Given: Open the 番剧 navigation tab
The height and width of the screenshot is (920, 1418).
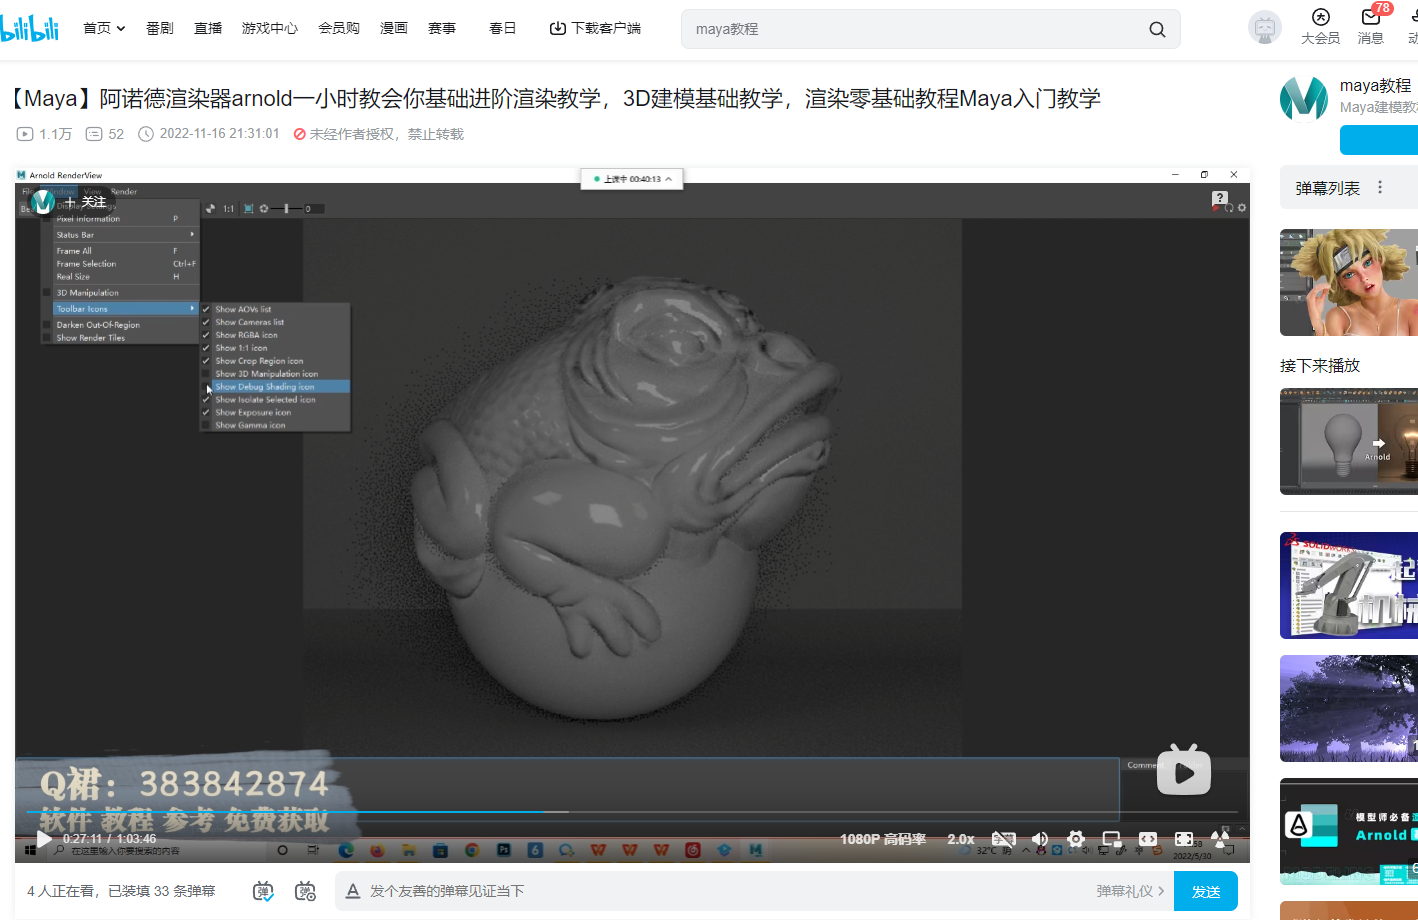Looking at the screenshot, I should [160, 28].
